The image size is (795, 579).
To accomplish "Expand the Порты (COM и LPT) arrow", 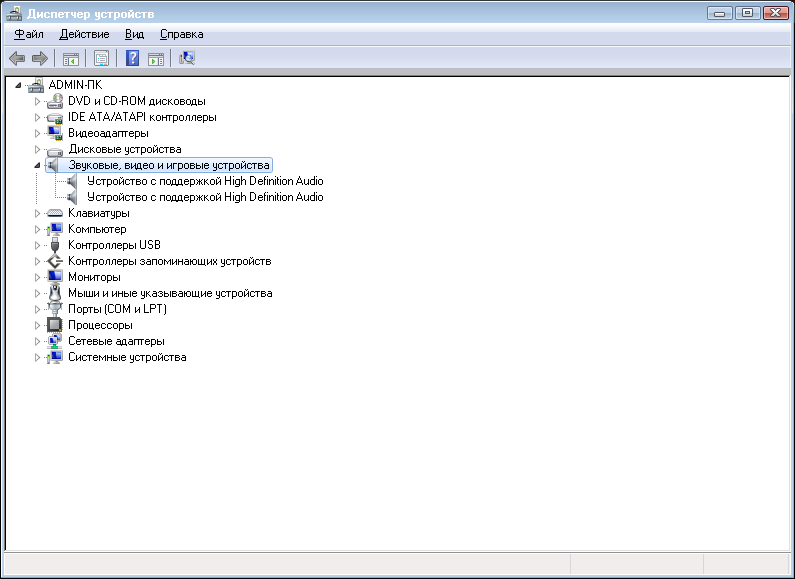I will pyautogui.click(x=37, y=309).
